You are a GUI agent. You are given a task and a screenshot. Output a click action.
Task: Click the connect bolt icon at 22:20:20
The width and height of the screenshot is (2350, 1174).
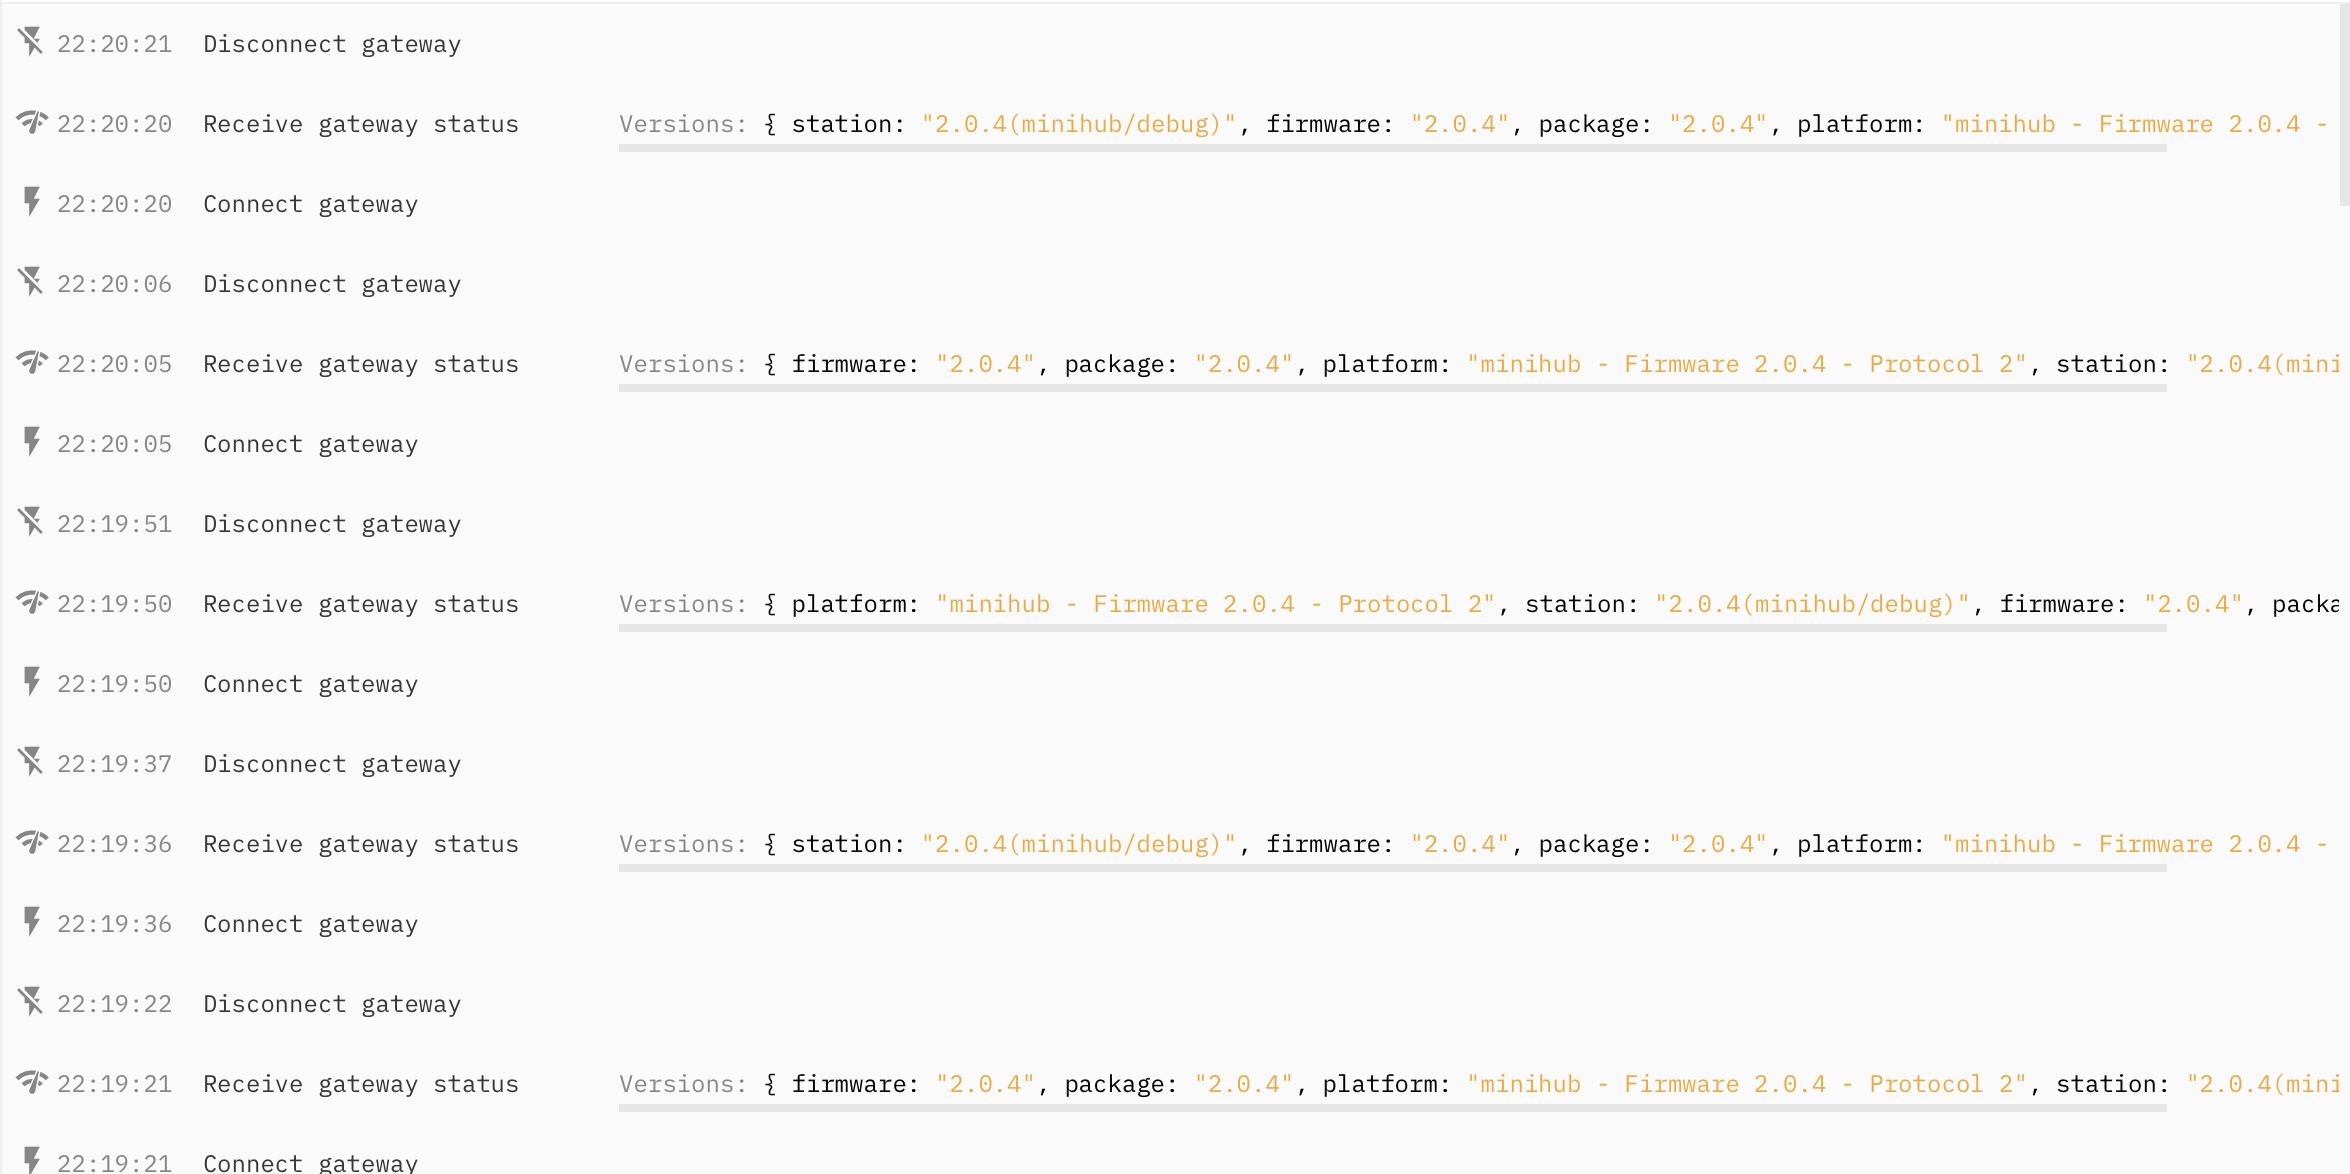coord(31,202)
